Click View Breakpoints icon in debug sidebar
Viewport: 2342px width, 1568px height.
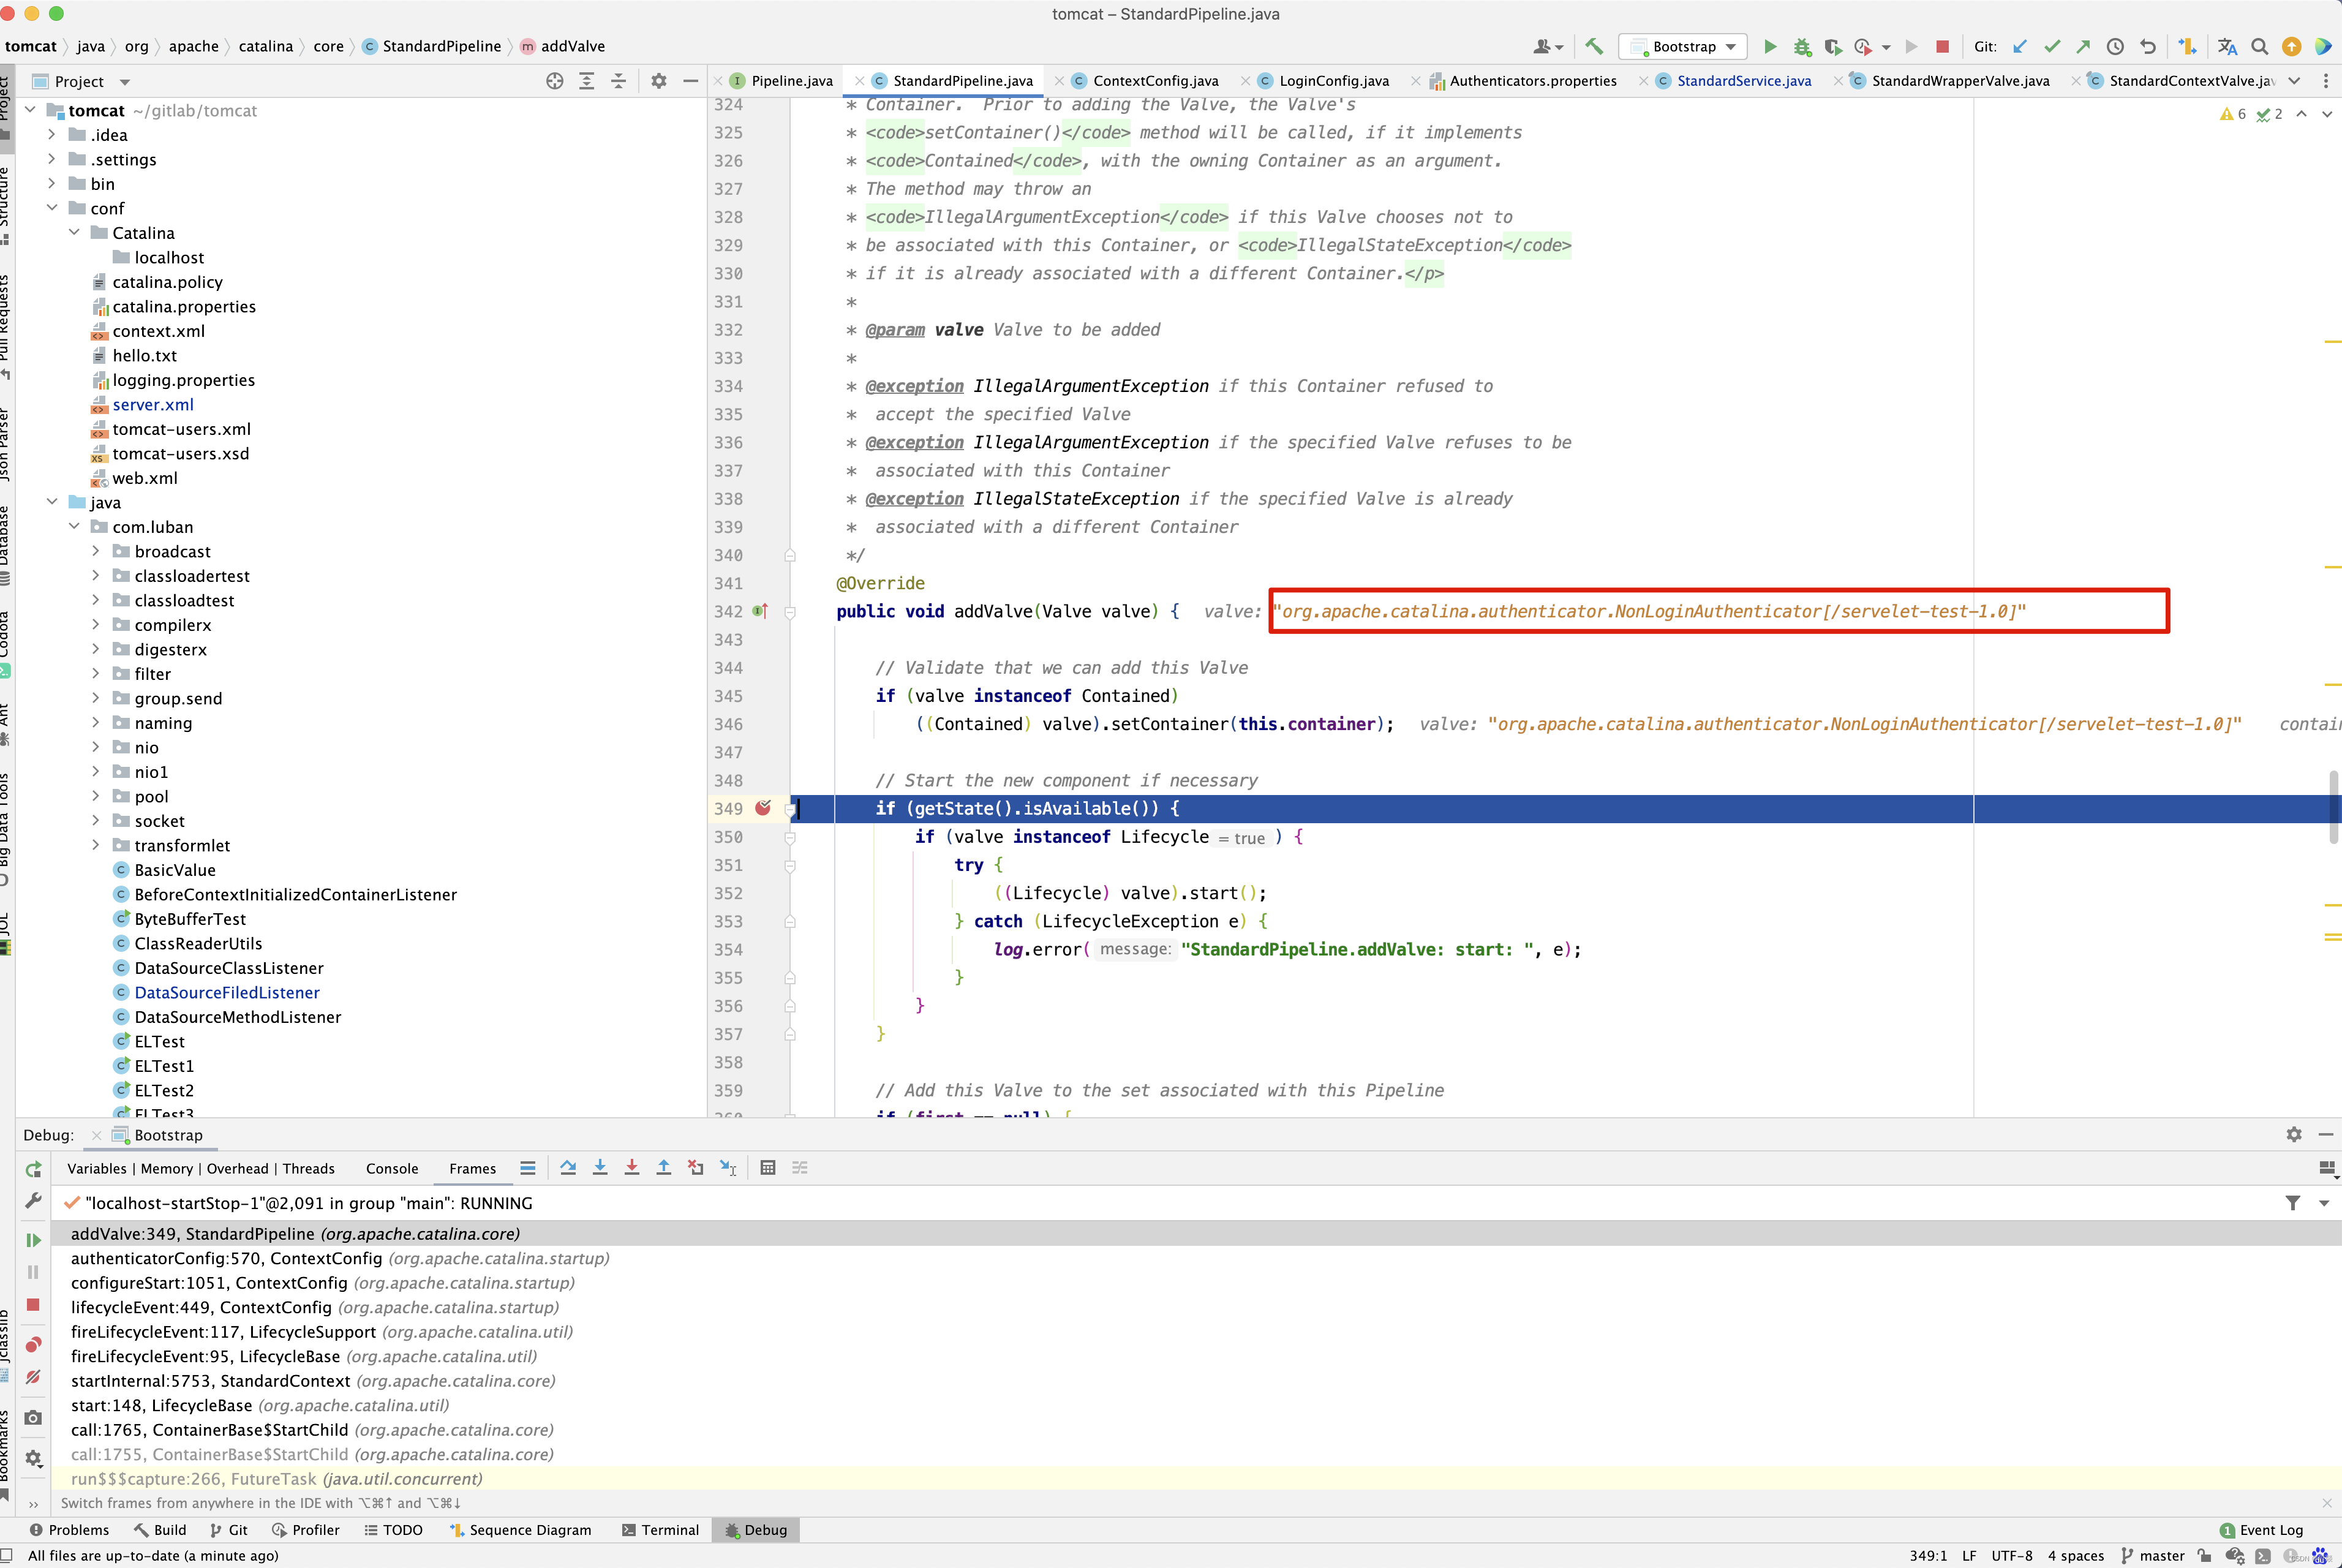coord(33,1345)
